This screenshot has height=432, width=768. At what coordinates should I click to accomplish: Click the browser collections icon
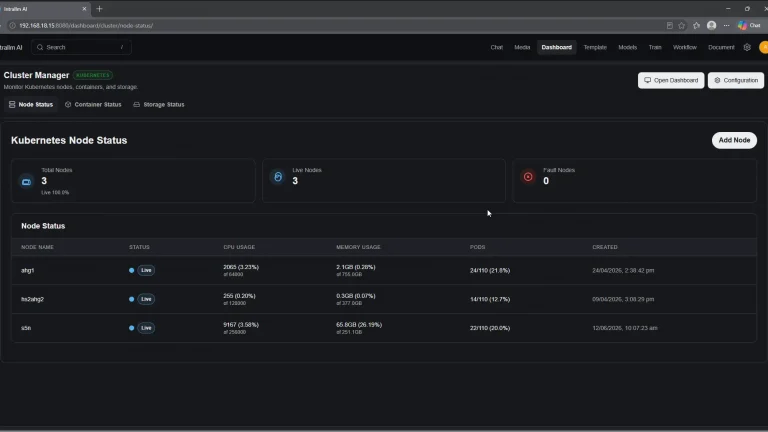[x=696, y=25]
